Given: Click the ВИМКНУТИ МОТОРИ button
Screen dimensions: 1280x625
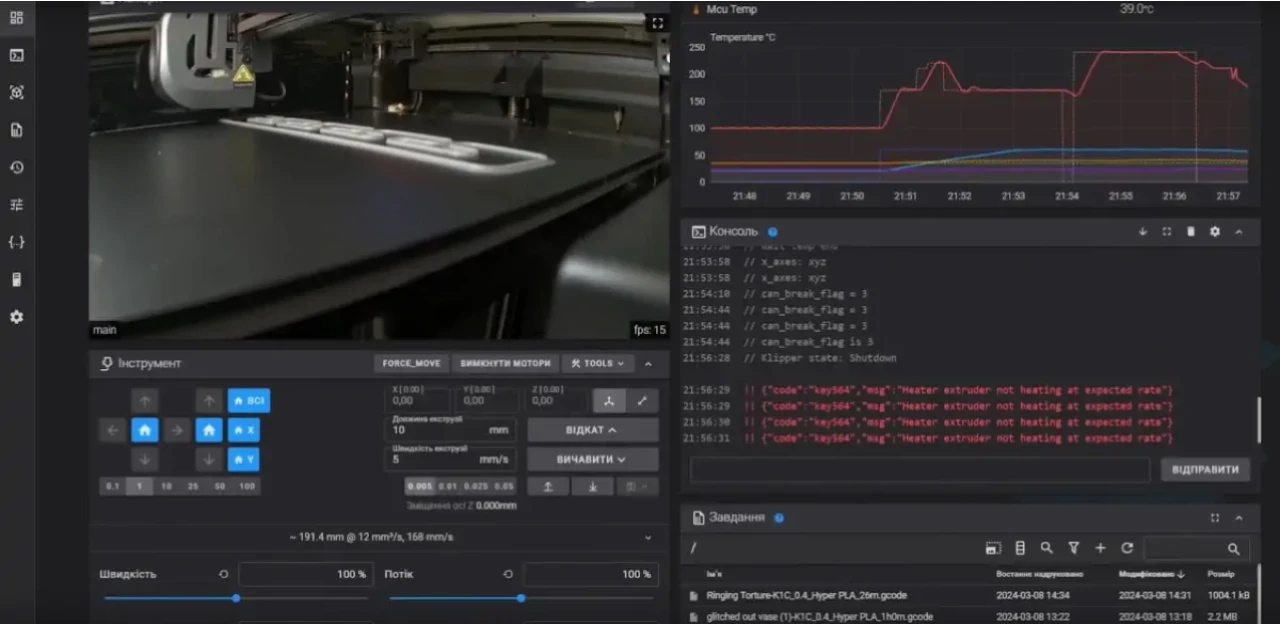Looking at the screenshot, I should 506,364.
